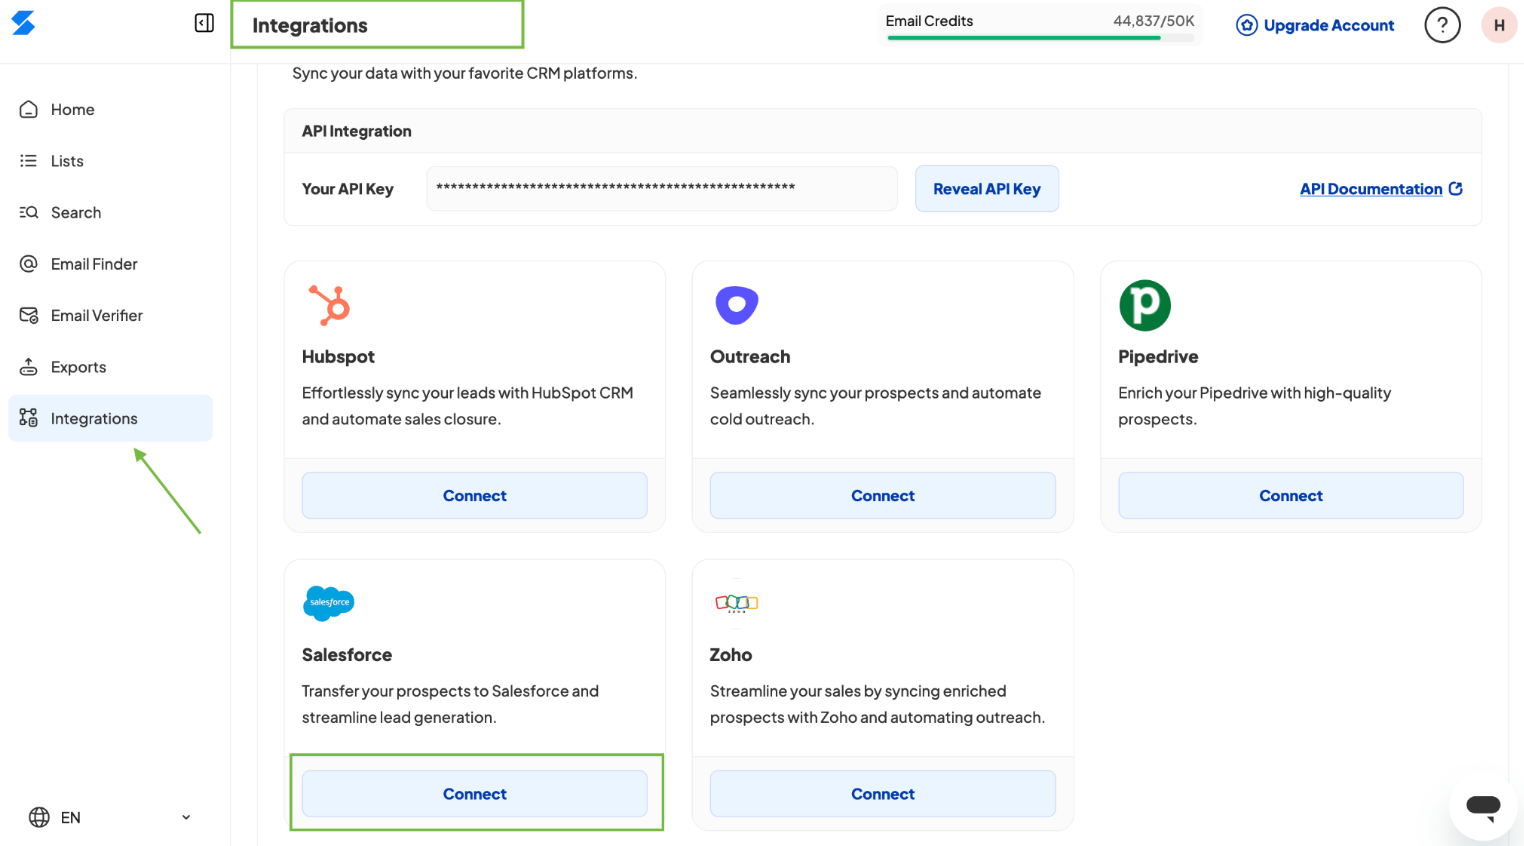Open help via question mark icon
The width and height of the screenshot is (1524, 846).
pyautogui.click(x=1442, y=25)
